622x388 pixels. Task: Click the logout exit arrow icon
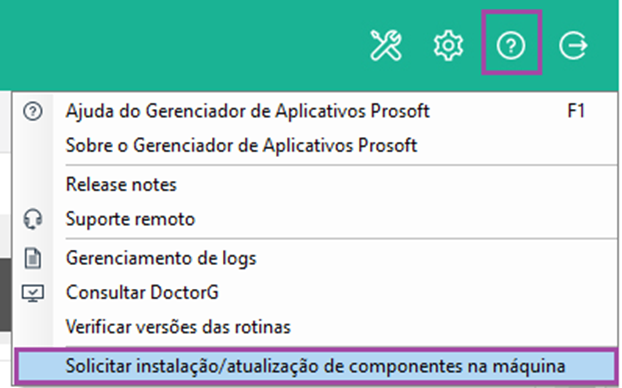[573, 46]
